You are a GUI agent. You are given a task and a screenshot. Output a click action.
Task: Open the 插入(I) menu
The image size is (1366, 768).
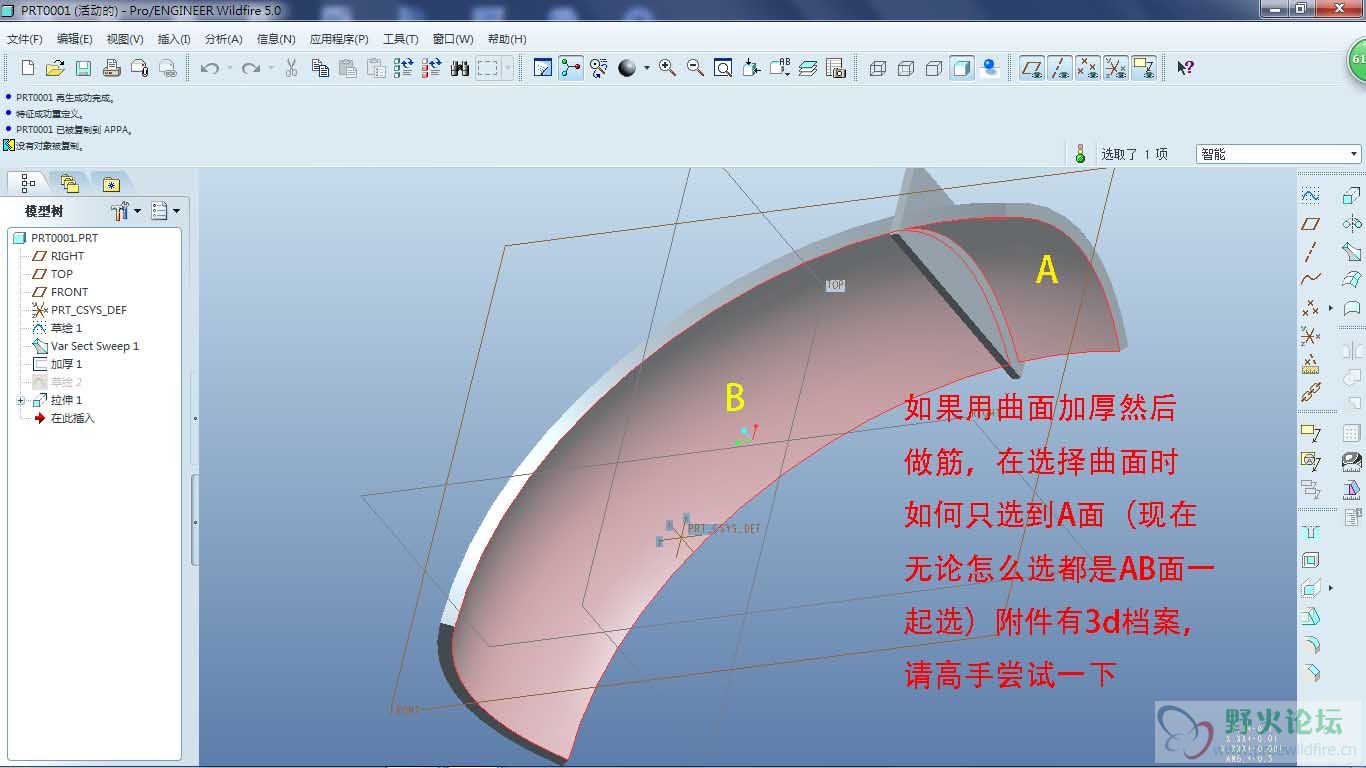pos(174,39)
